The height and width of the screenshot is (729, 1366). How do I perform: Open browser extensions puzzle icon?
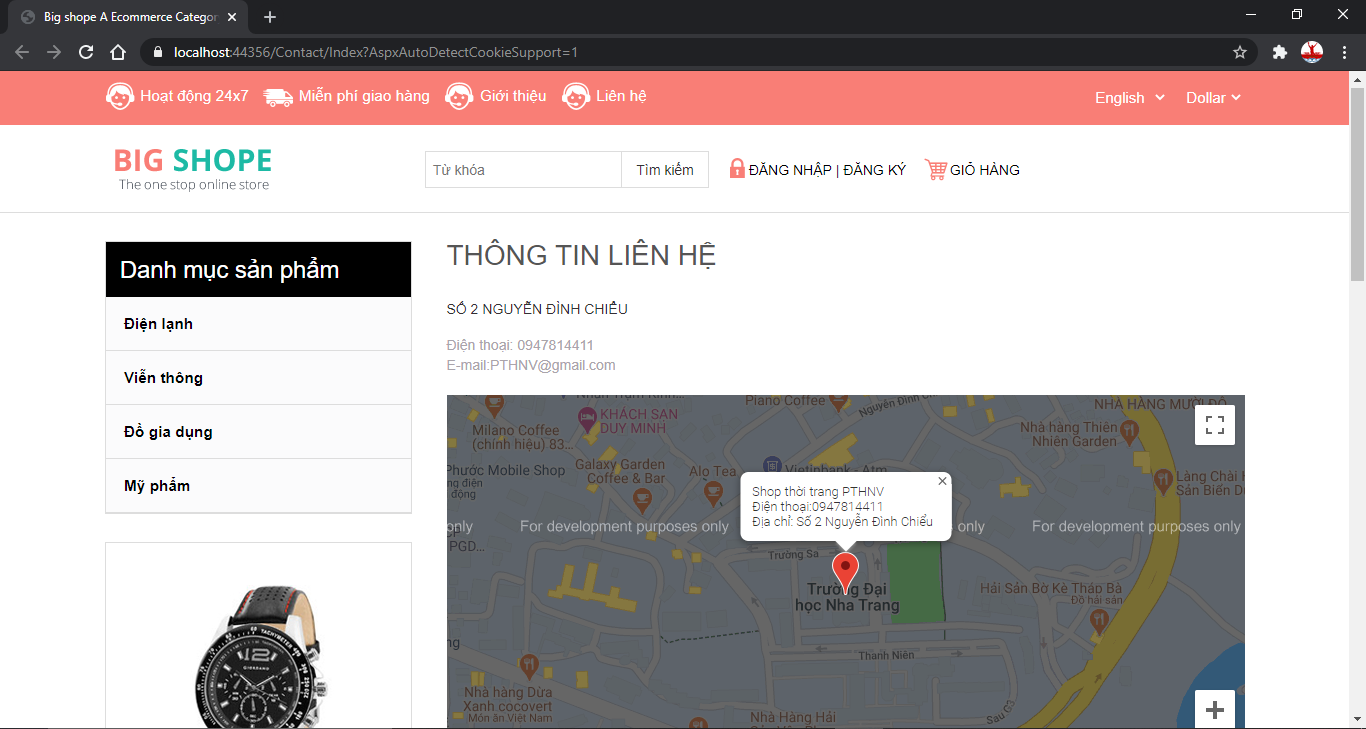(1280, 52)
